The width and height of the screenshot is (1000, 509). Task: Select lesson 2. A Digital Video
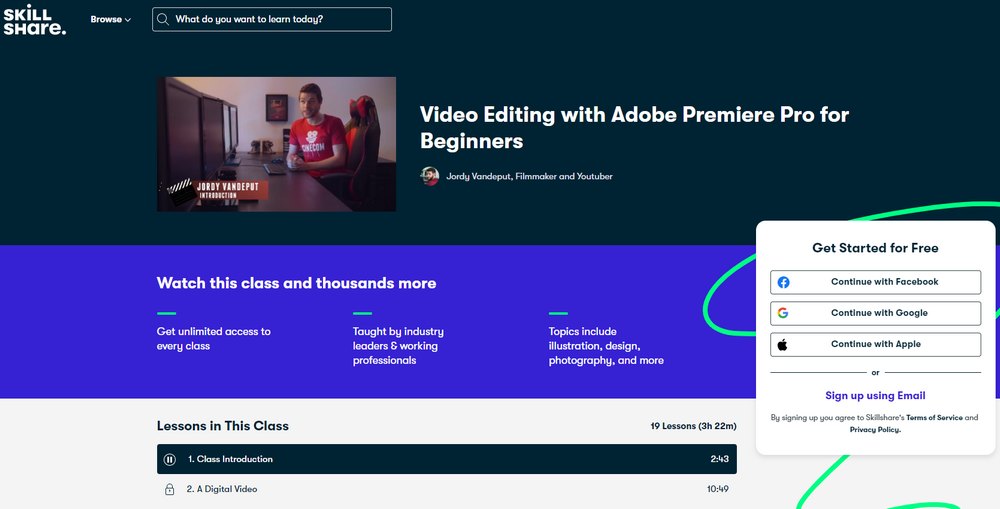446,489
